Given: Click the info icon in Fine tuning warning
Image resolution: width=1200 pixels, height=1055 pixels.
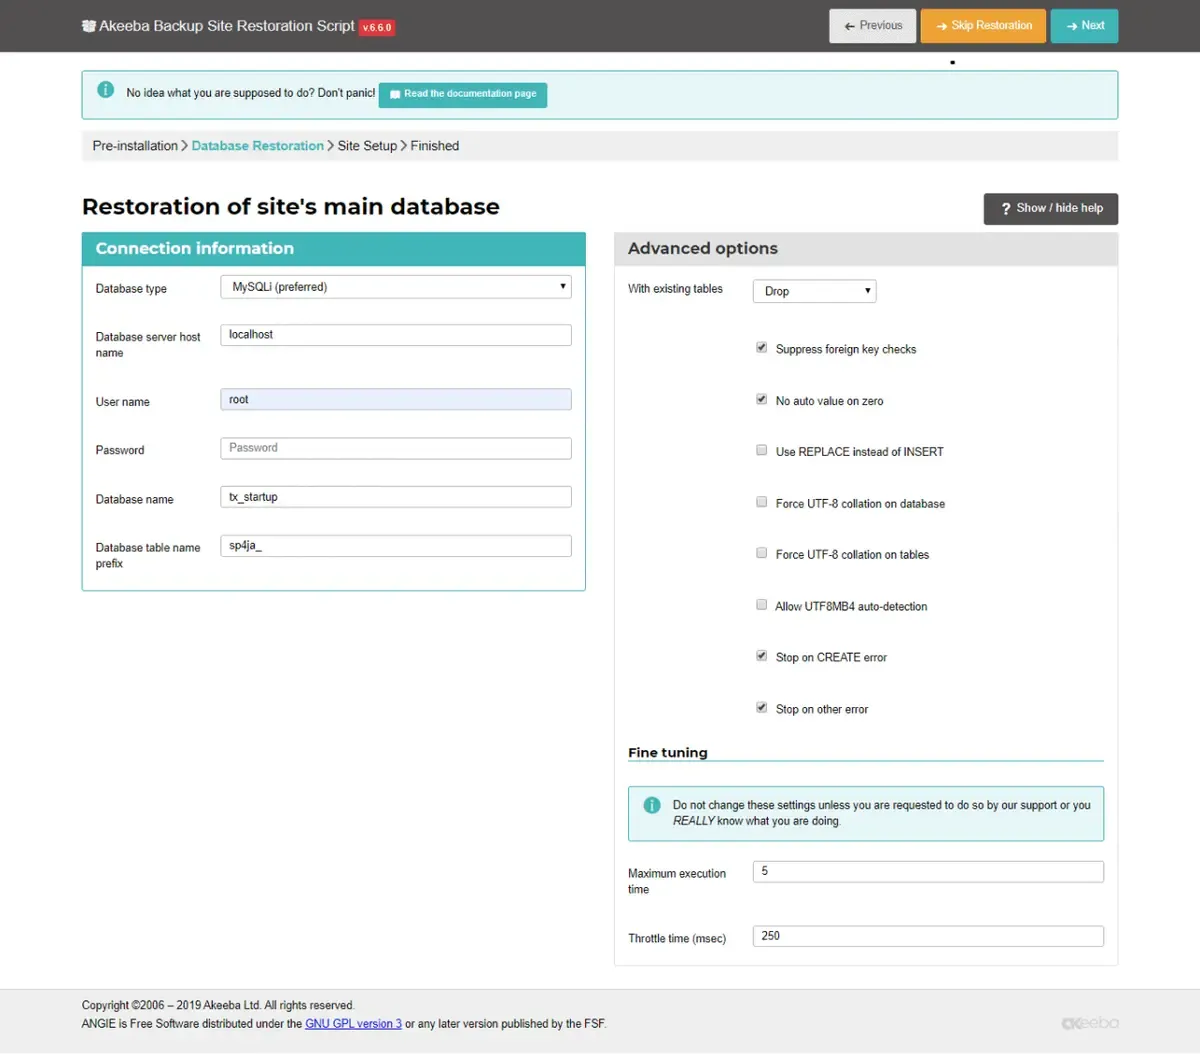Looking at the screenshot, I should pos(652,805).
